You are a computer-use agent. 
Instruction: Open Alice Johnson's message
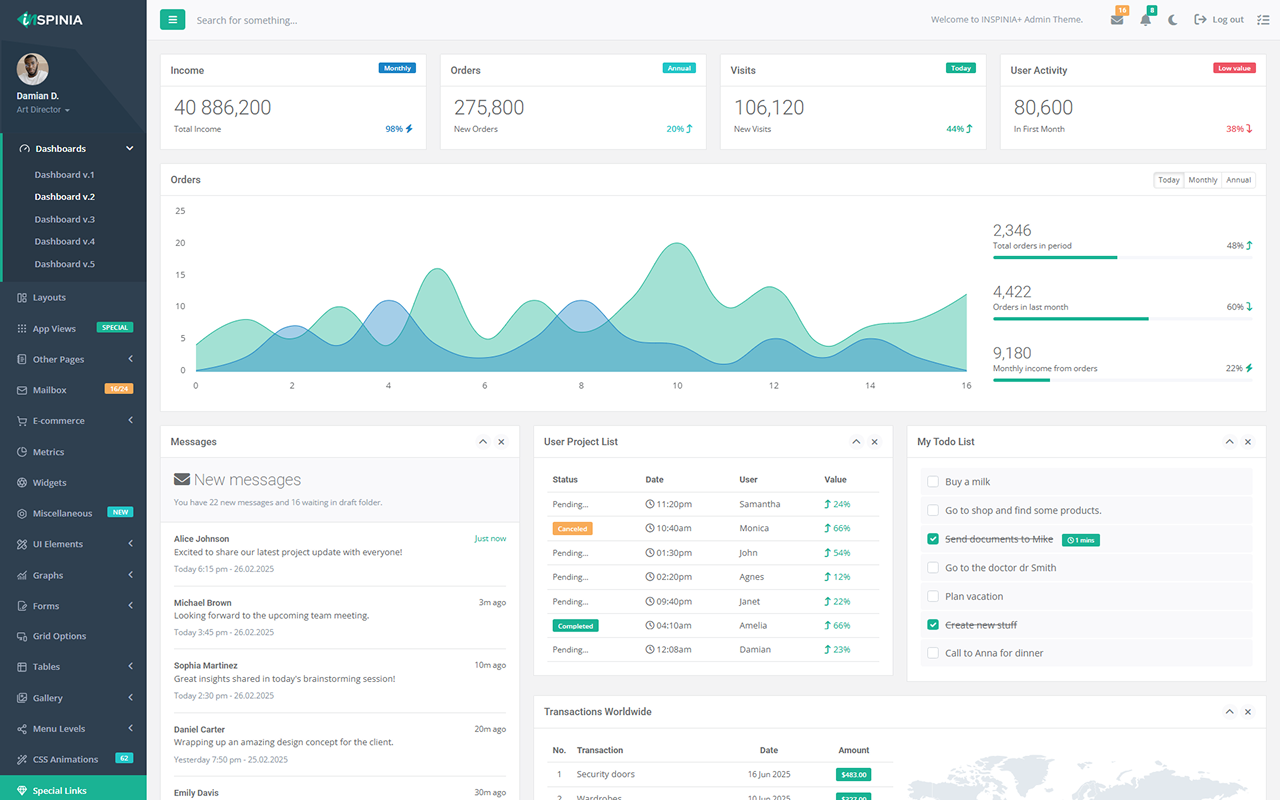tap(340, 553)
